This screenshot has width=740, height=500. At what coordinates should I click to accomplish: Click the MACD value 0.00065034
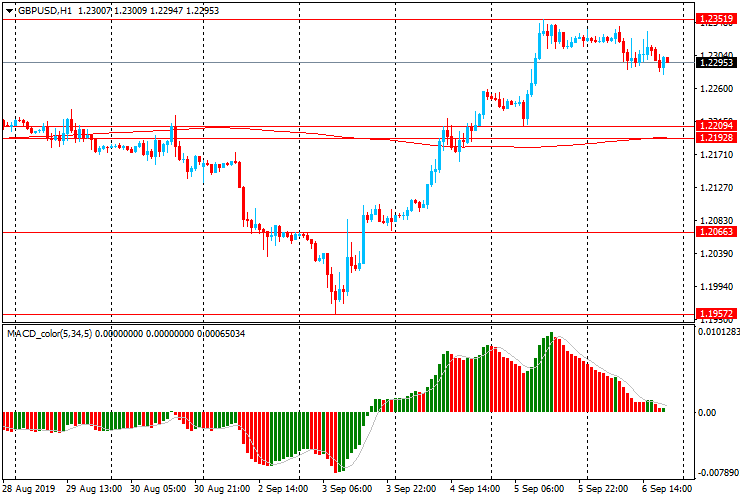[221, 334]
